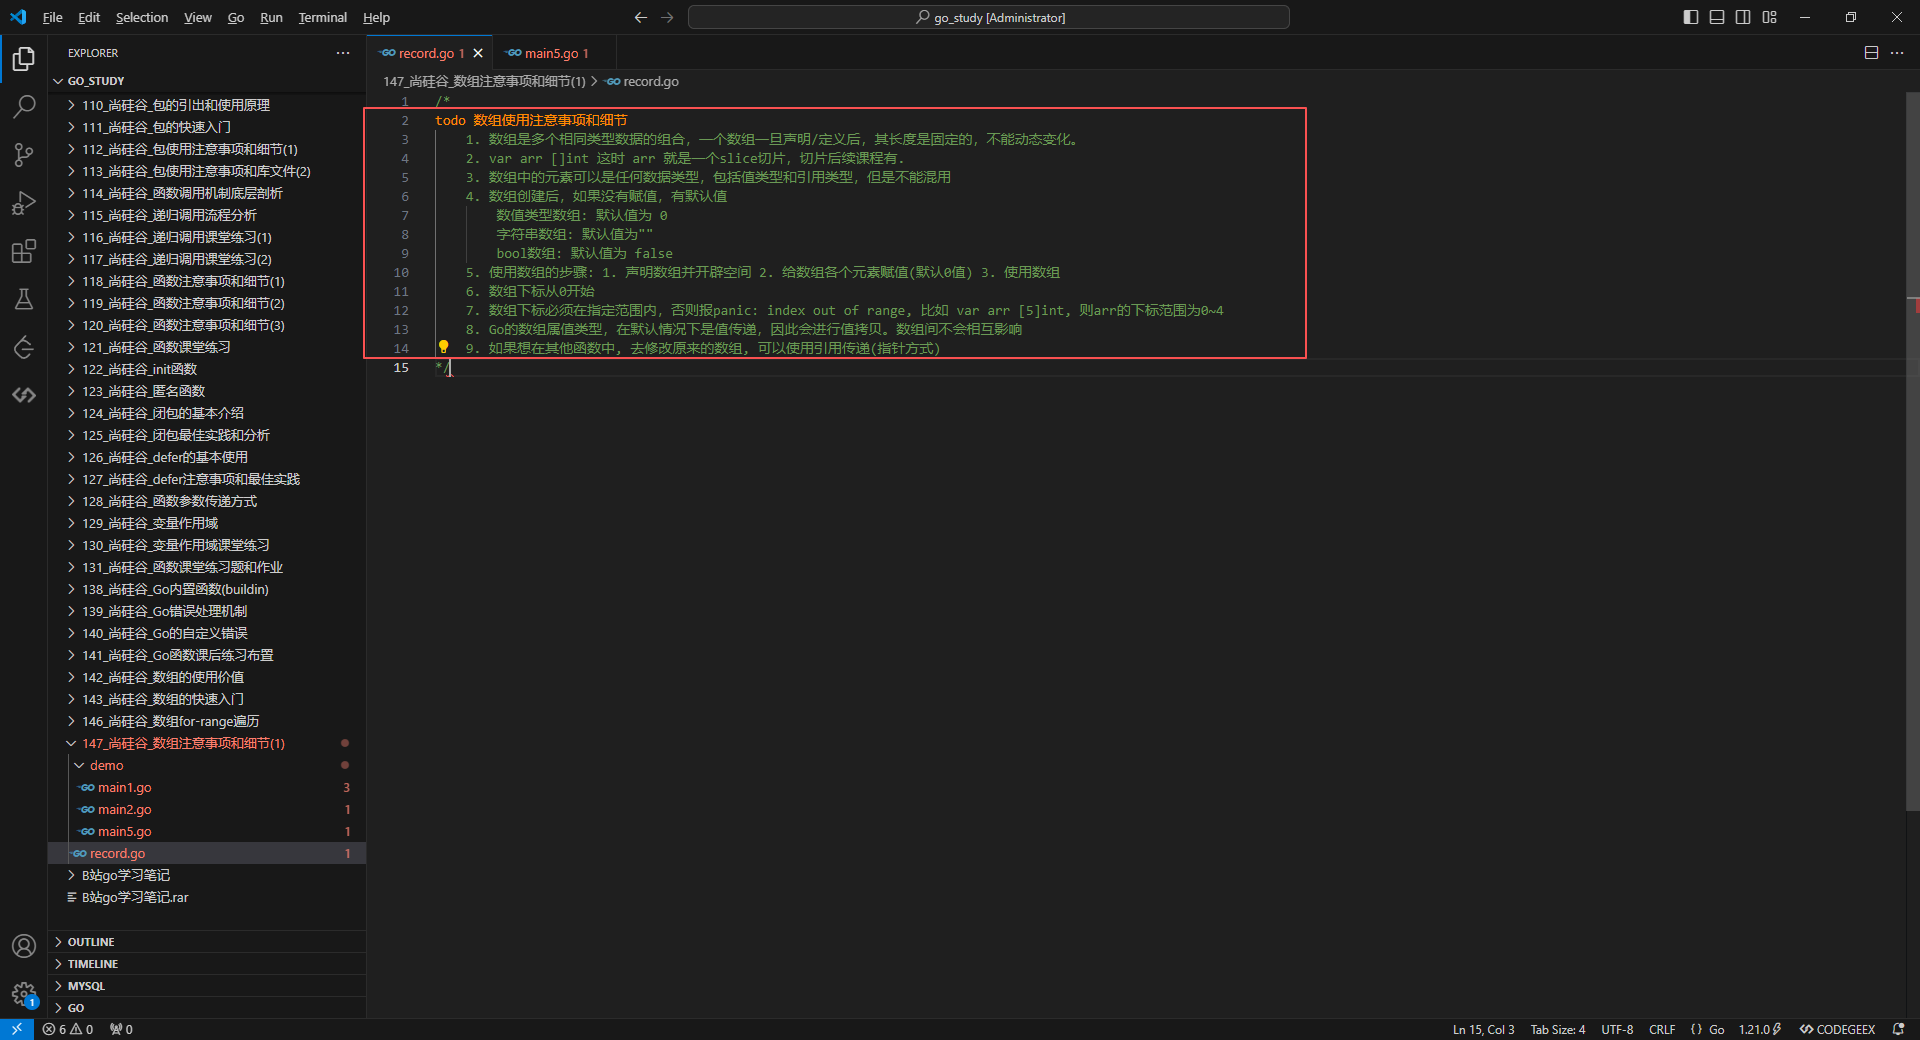Click the remote window indicator in status bar
Screen dimensions: 1920x1040
[17, 1029]
